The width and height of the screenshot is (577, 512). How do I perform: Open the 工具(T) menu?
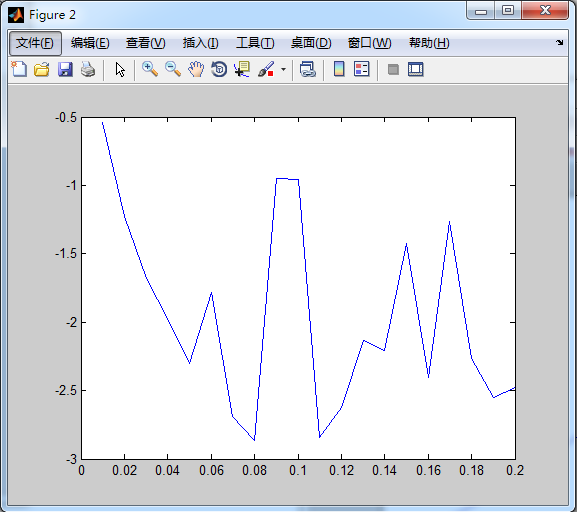pos(255,43)
